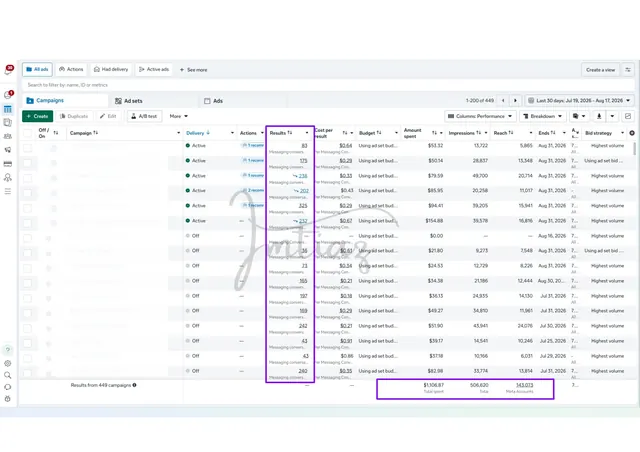Open the megaphone advertising icon in the sidebar

[x=8, y=150]
